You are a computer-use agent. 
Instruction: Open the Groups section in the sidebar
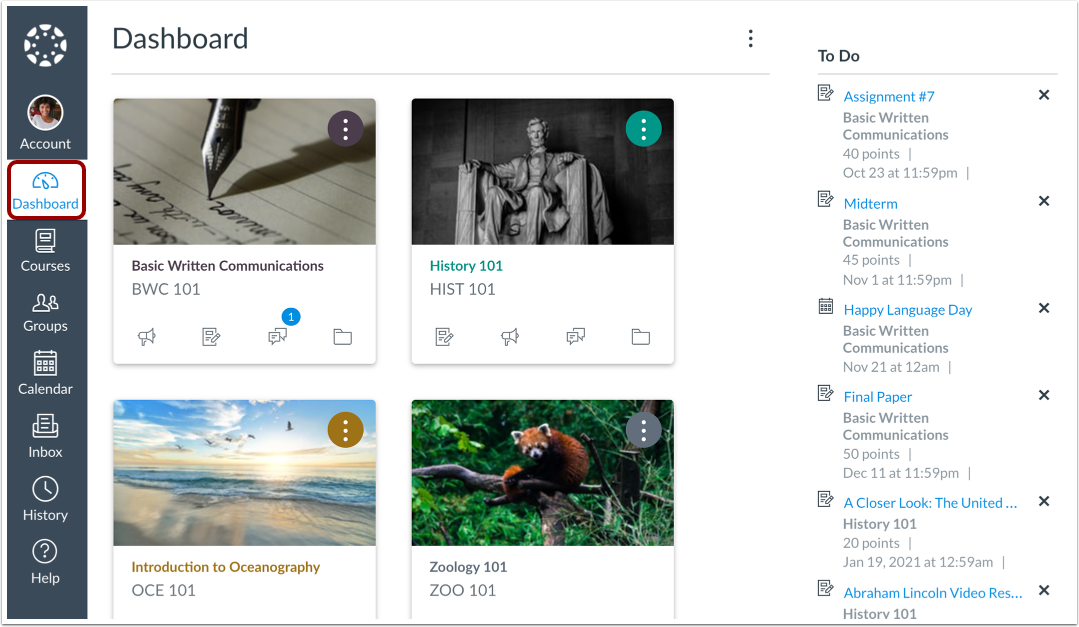click(x=45, y=311)
